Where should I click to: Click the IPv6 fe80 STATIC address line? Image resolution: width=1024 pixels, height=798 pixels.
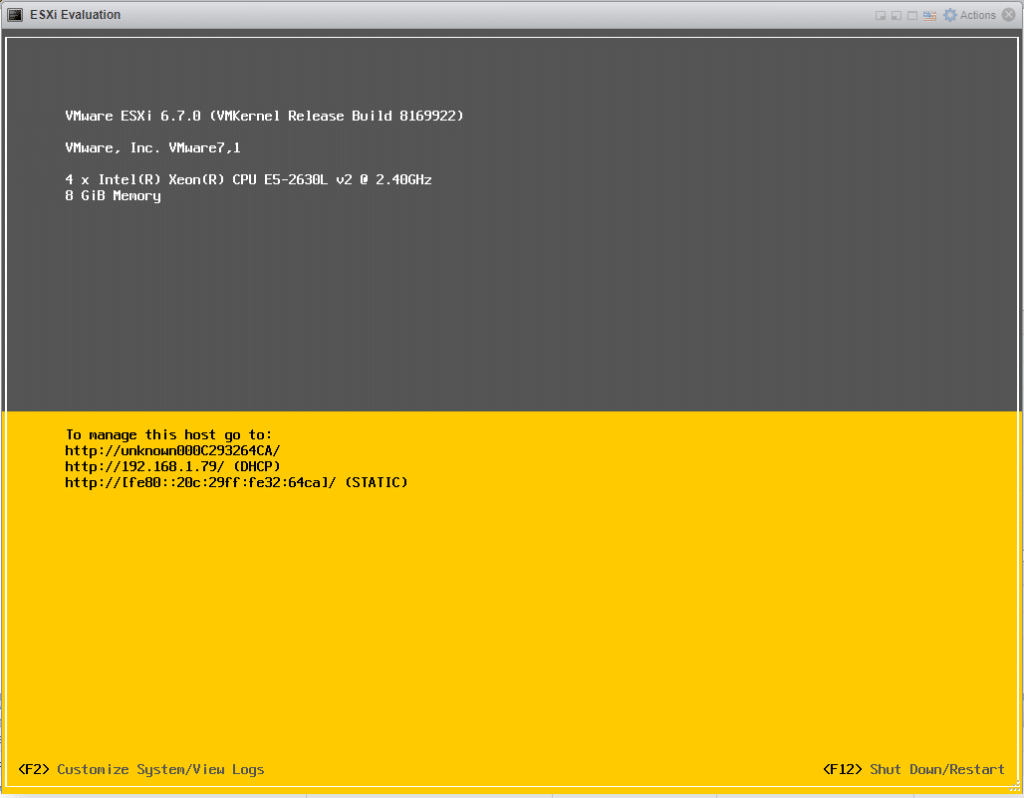(236, 483)
